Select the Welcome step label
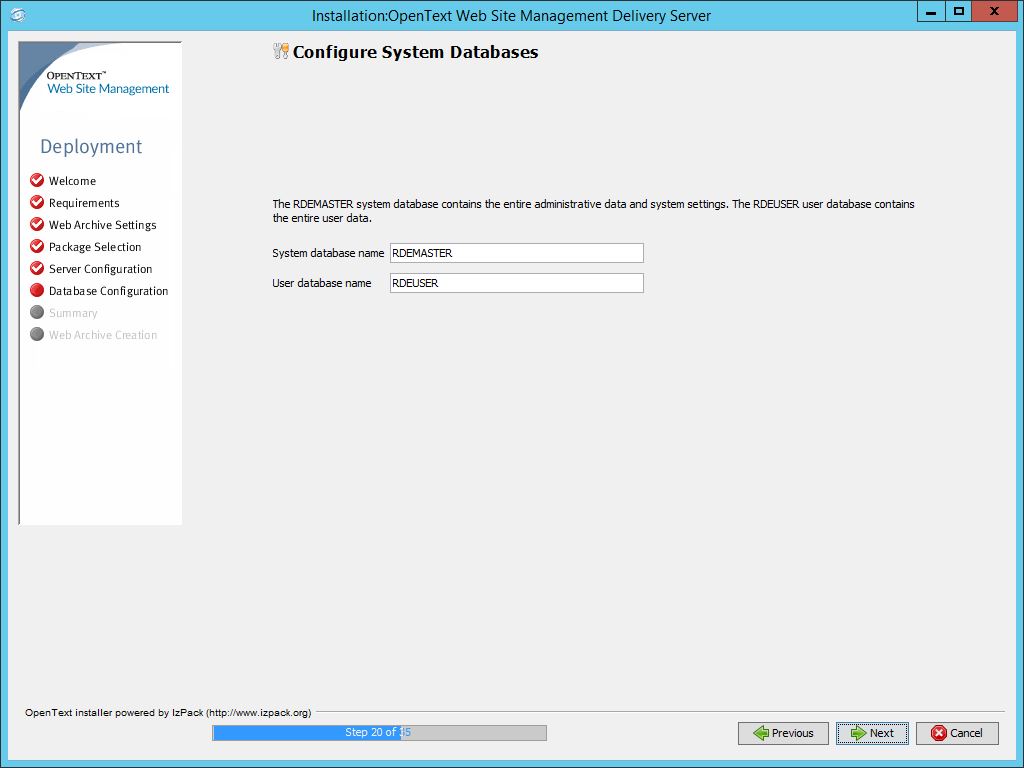 [x=72, y=181]
